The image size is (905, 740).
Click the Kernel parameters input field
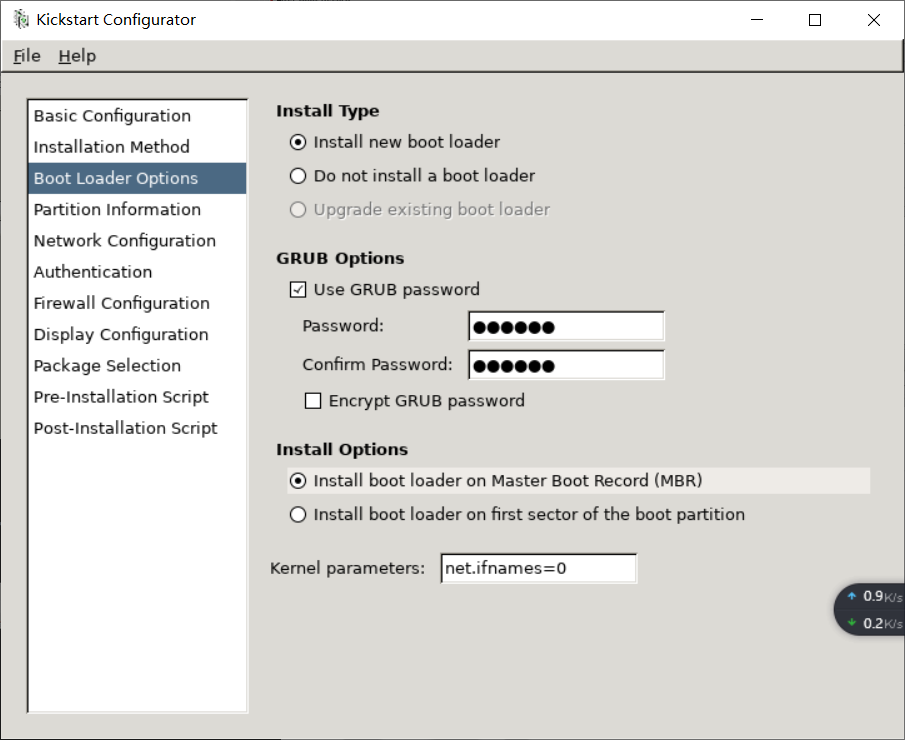pos(538,568)
